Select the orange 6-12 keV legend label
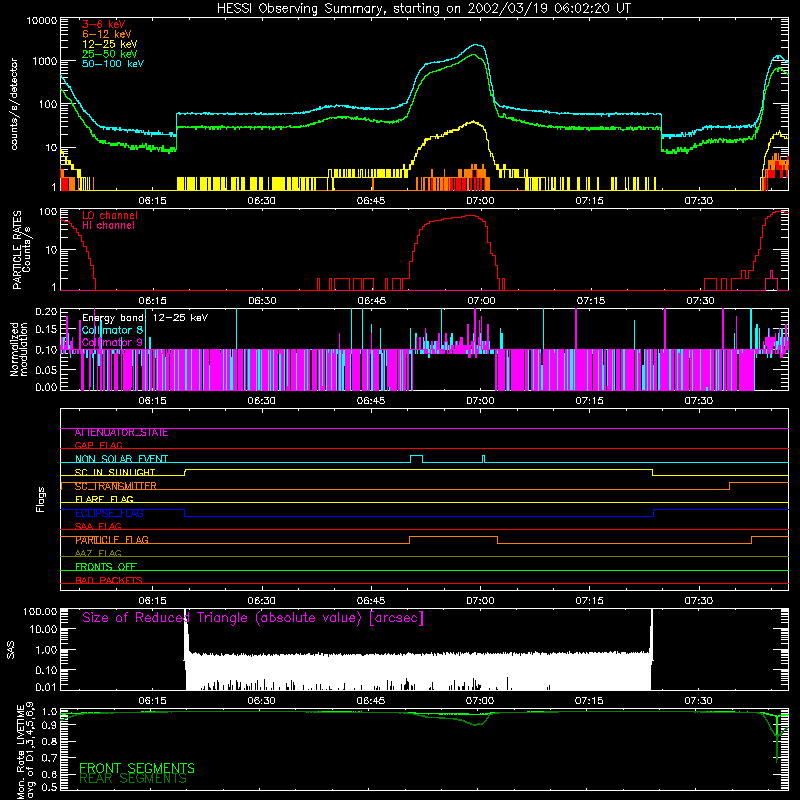The height and width of the screenshot is (800, 800). [x=107, y=34]
